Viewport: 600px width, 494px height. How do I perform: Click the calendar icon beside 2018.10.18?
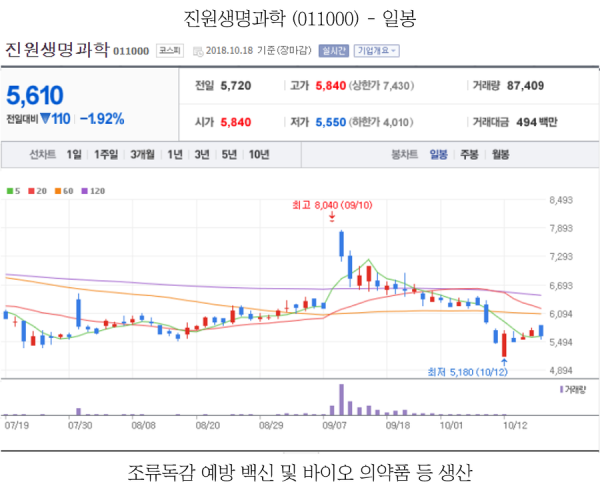198,51
